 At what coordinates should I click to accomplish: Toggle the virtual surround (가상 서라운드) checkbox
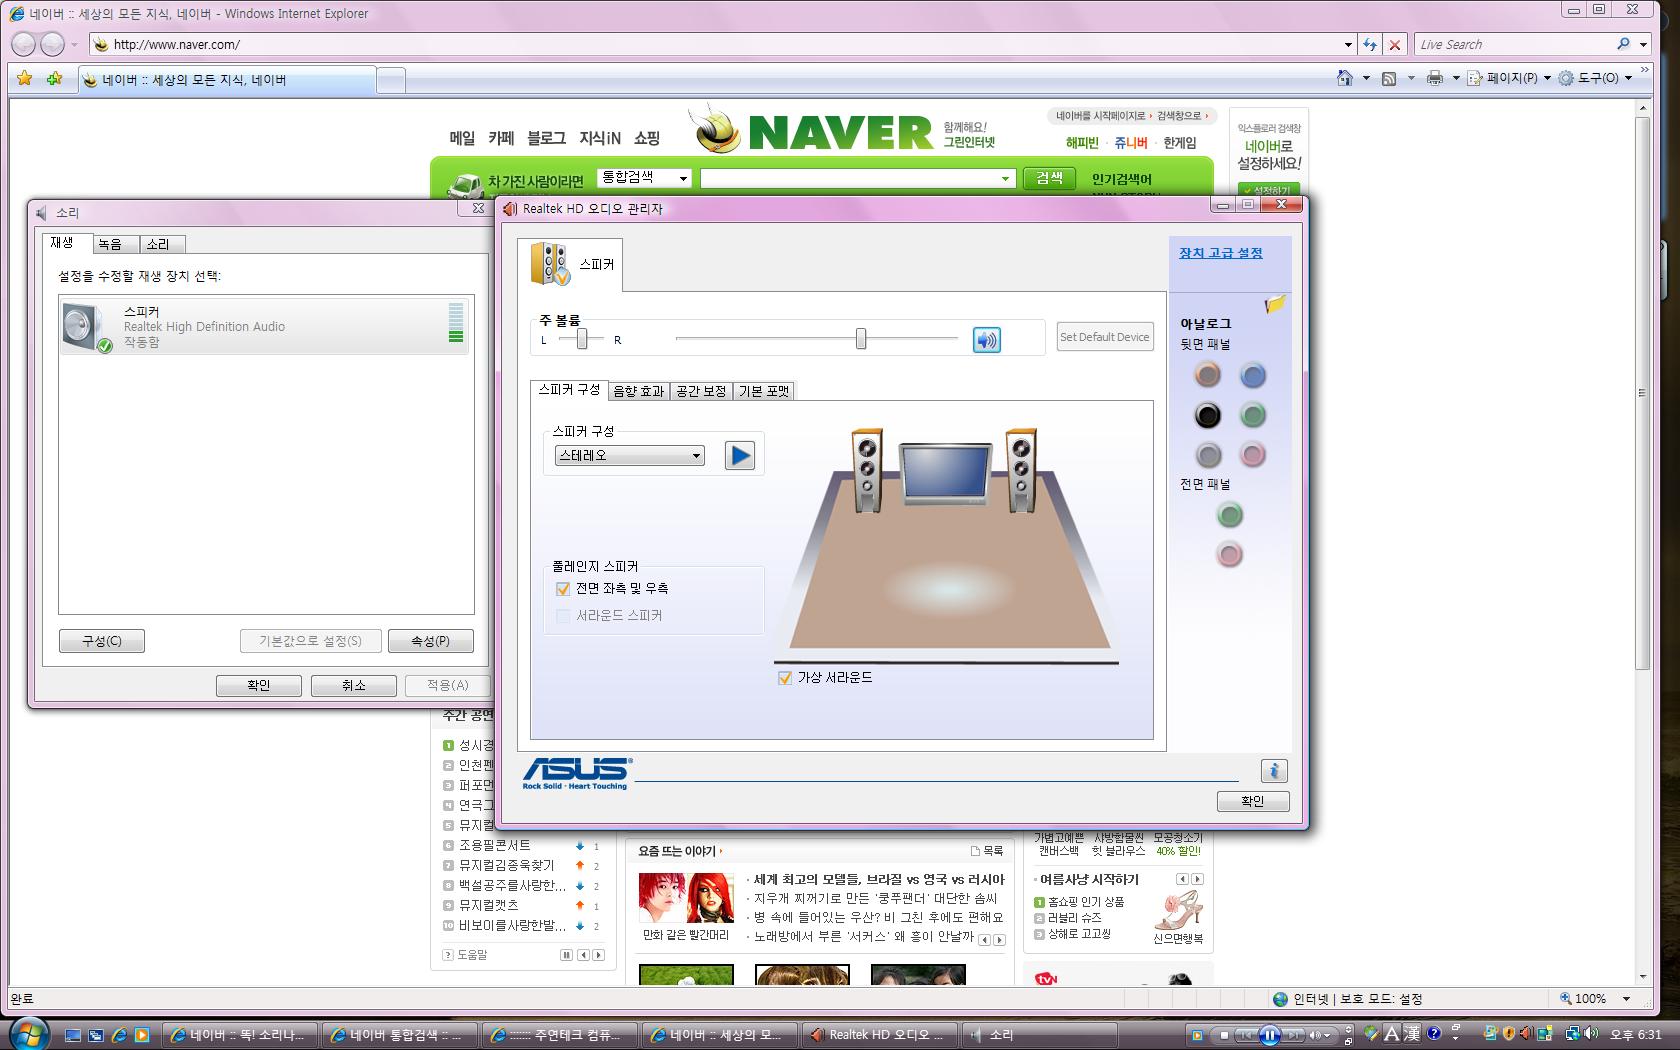(785, 678)
